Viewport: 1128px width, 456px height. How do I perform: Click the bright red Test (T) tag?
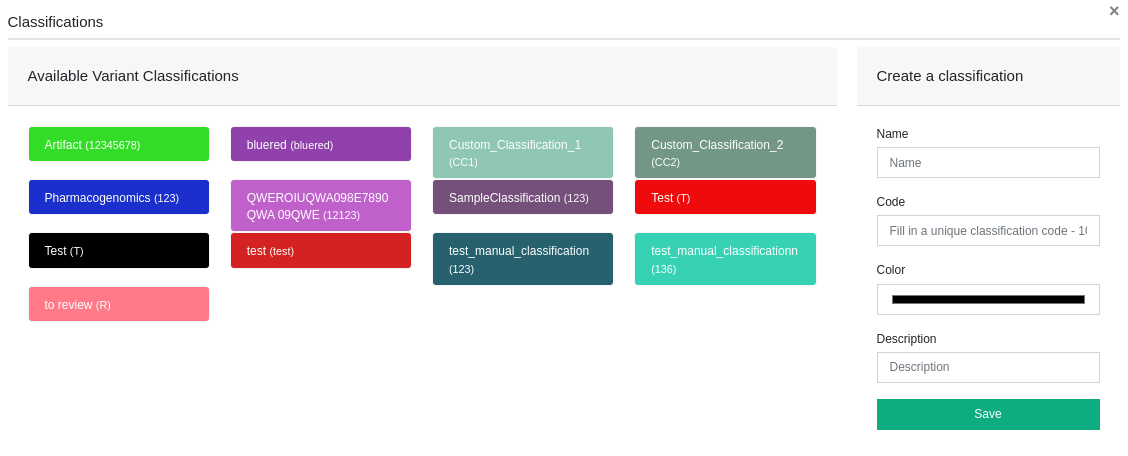point(724,197)
